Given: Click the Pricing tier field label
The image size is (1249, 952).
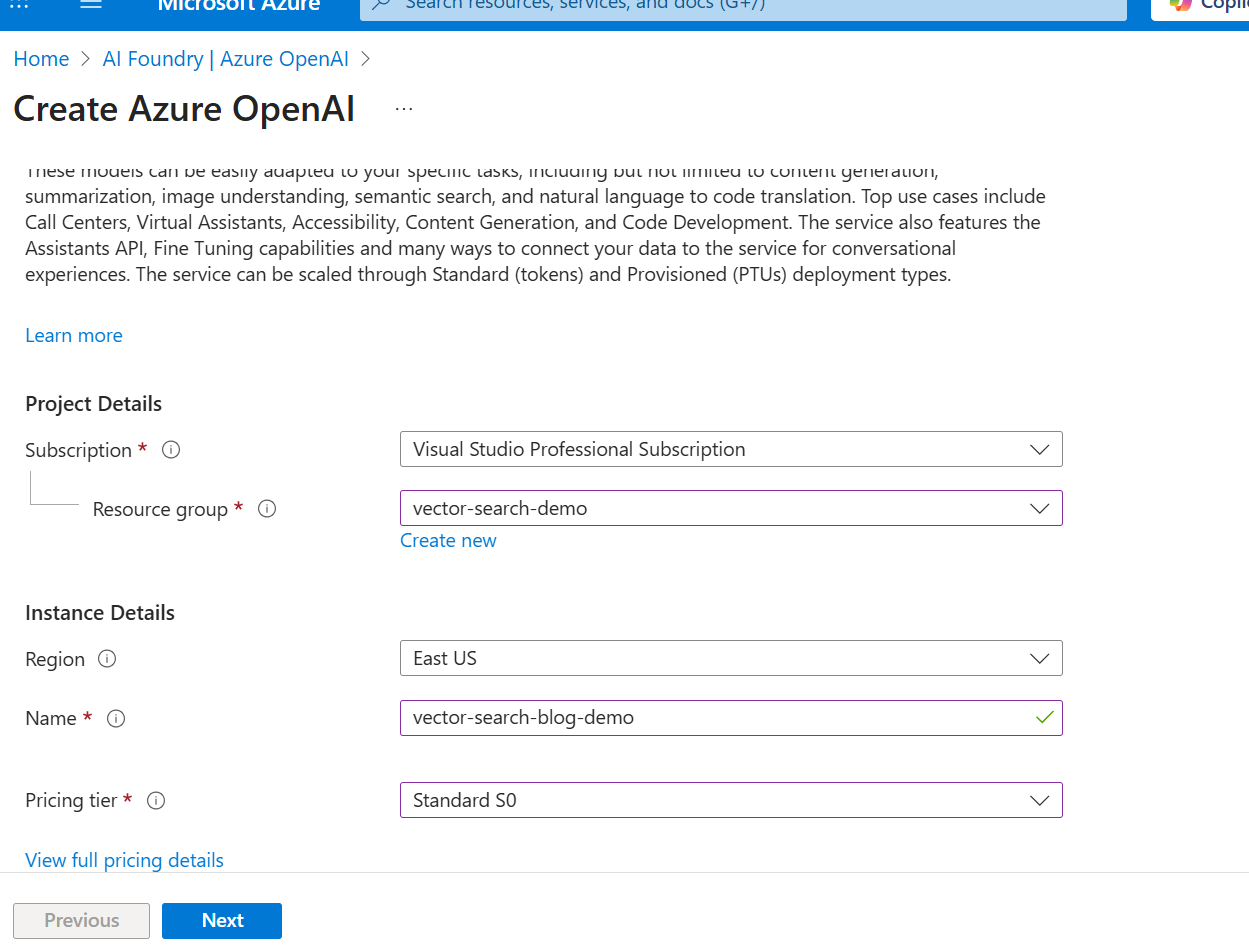Looking at the screenshot, I should (x=71, y=800).
